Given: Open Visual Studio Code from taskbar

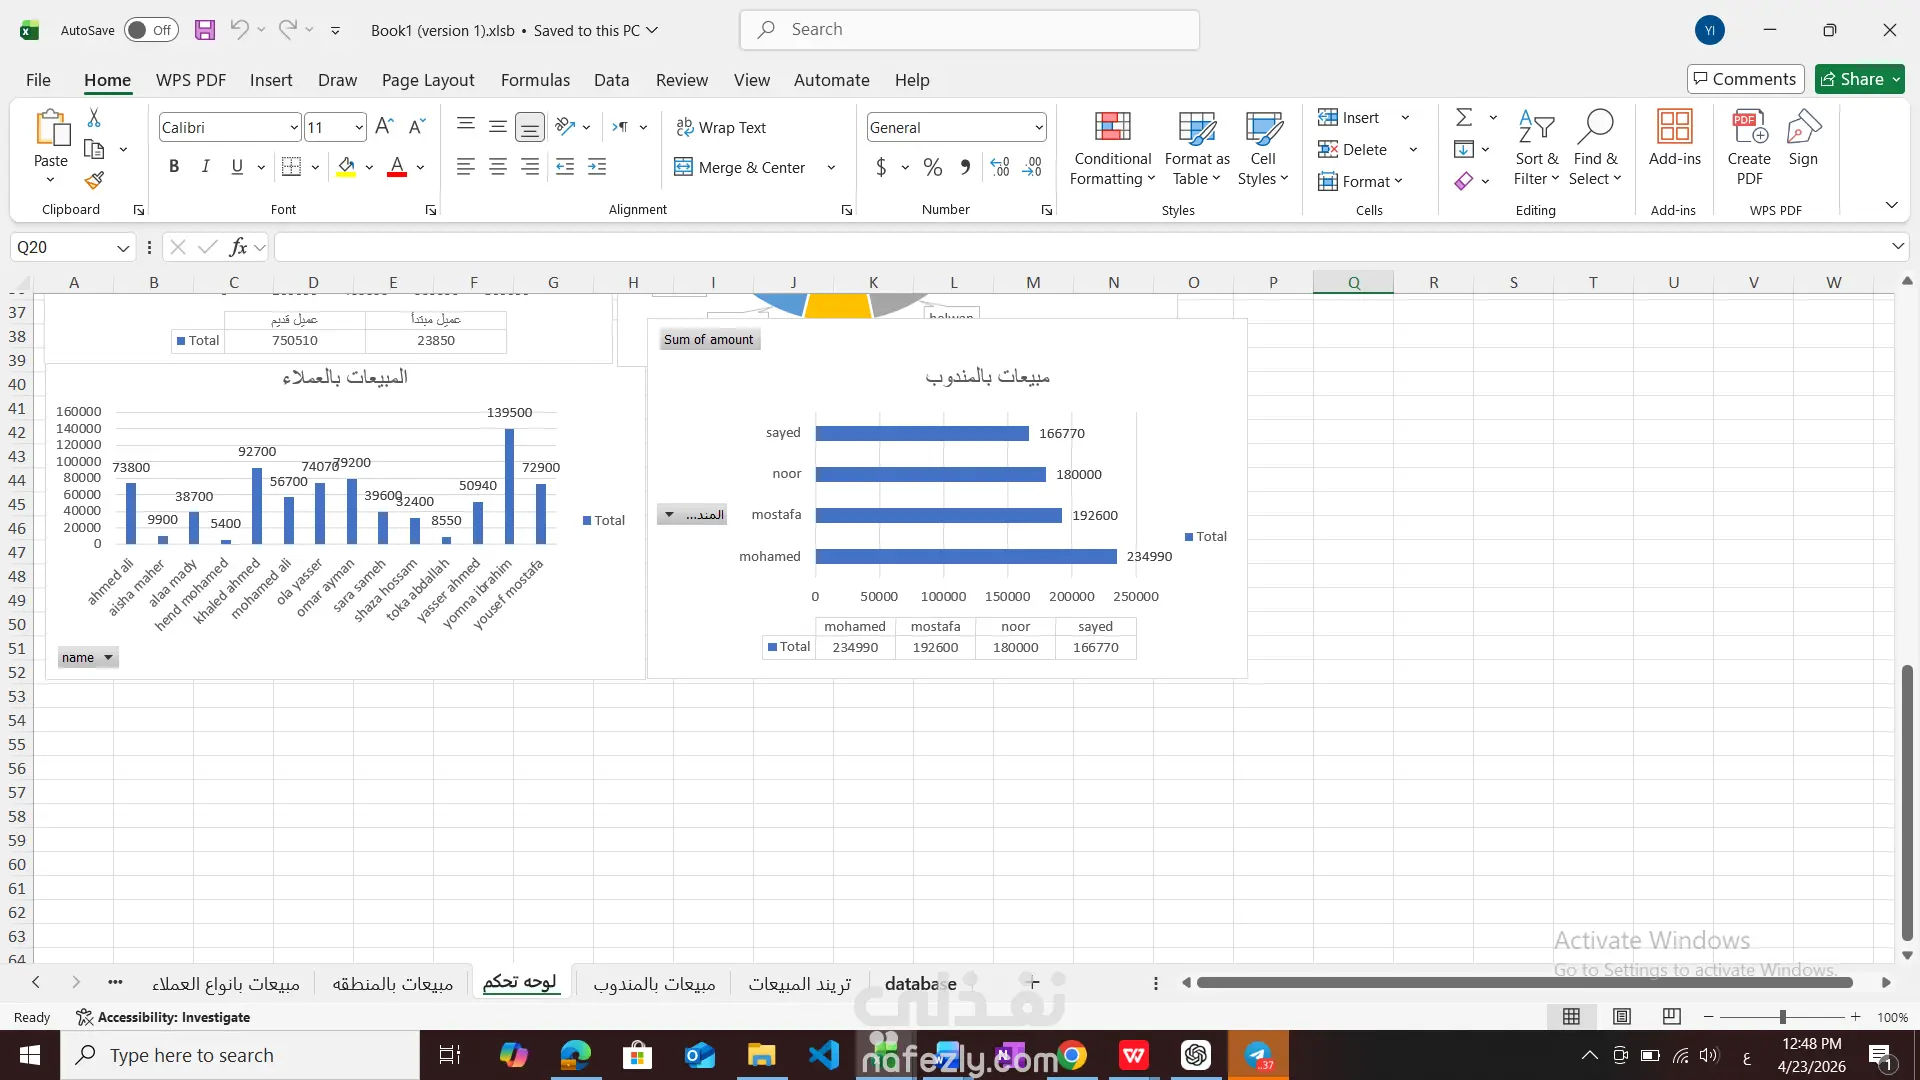Looking at the screenshot, I should tap(824, 1055).
